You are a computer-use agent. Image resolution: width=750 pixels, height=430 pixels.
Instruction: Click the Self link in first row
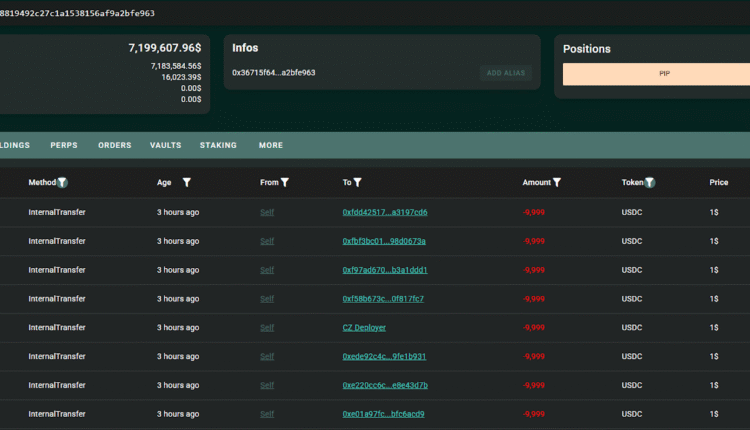coord(267,212)
